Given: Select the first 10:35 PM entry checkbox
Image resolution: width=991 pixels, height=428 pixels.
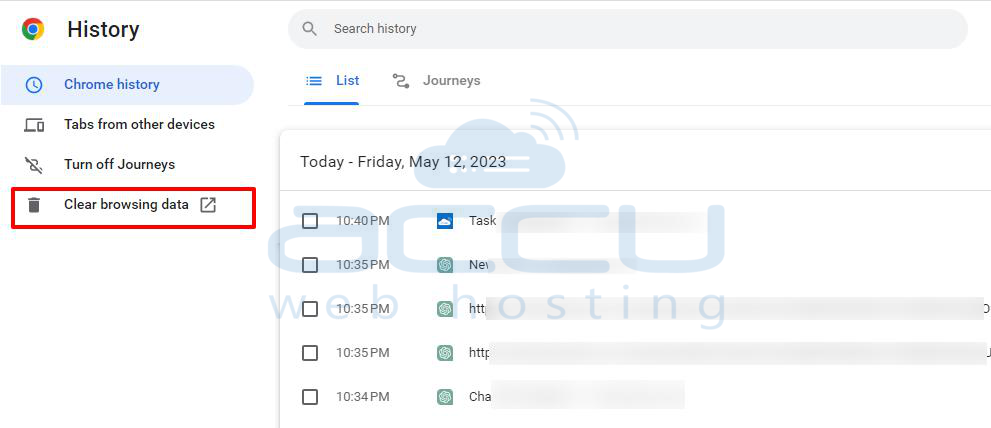Looking at the screenshot, I should (x=310, y=265).
